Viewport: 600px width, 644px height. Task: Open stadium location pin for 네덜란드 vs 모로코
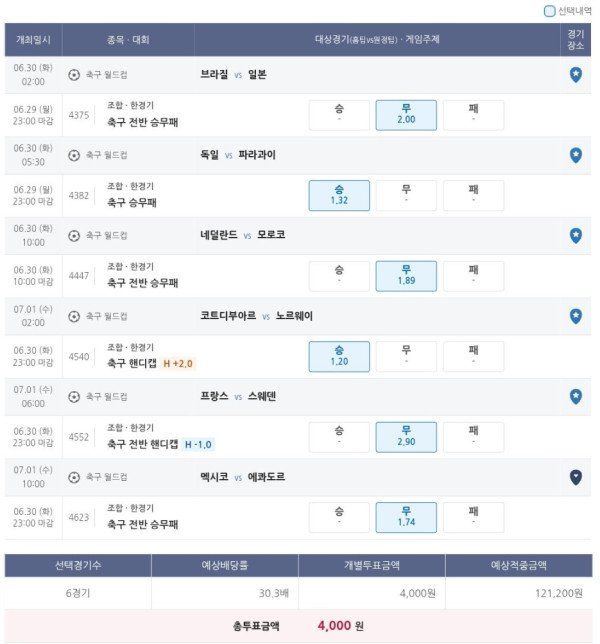click(575, 236)
